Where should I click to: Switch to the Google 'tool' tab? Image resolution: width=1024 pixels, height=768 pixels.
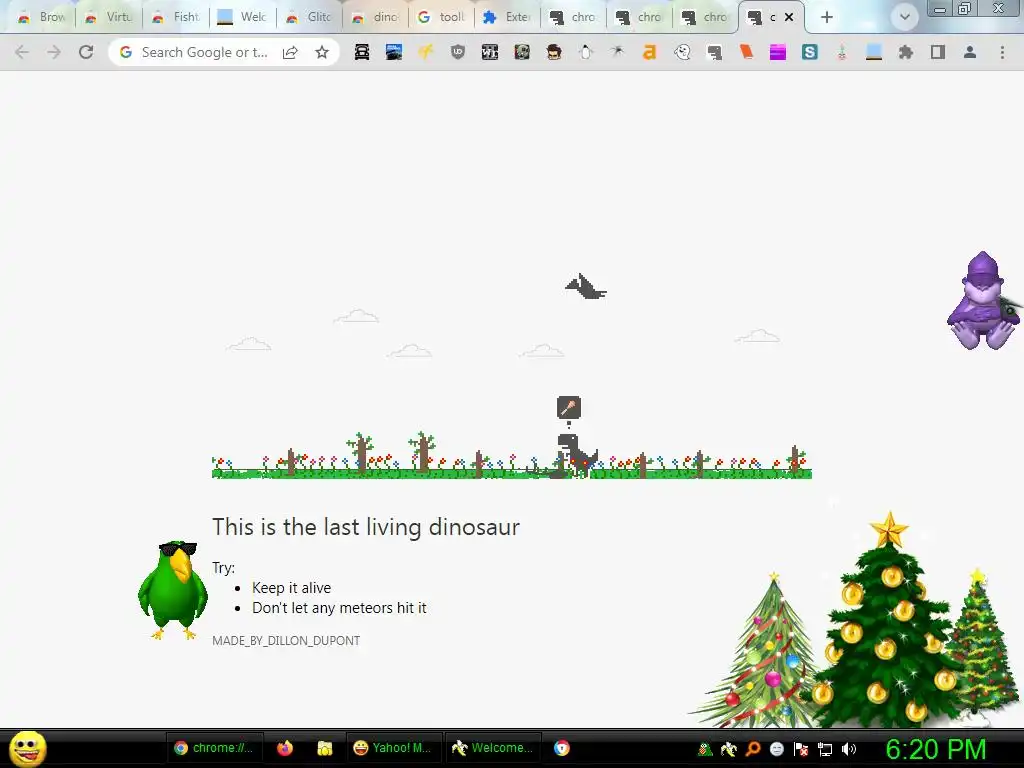[442, 17]
